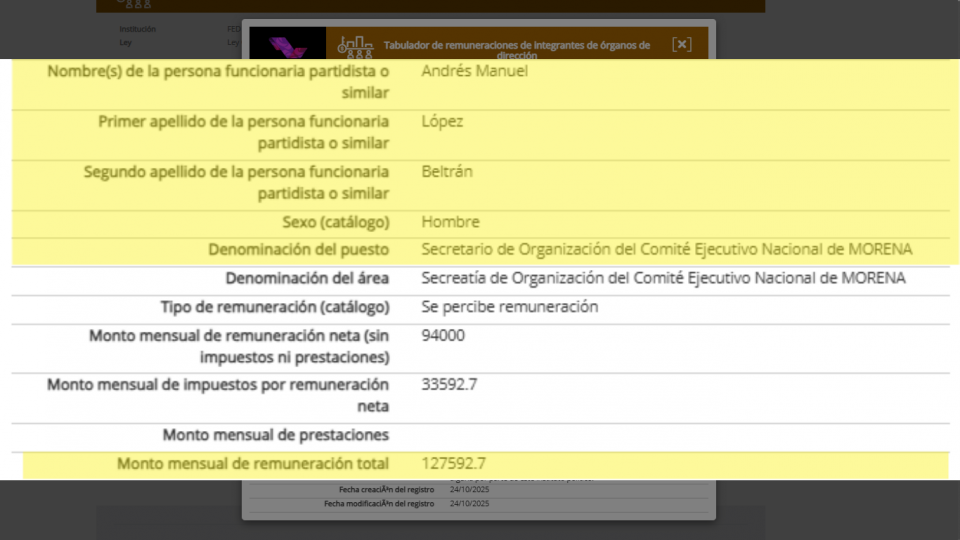Click the Denominación del puesto value text
This screenshot has width=960, height=540.
(x=666, y=249)
